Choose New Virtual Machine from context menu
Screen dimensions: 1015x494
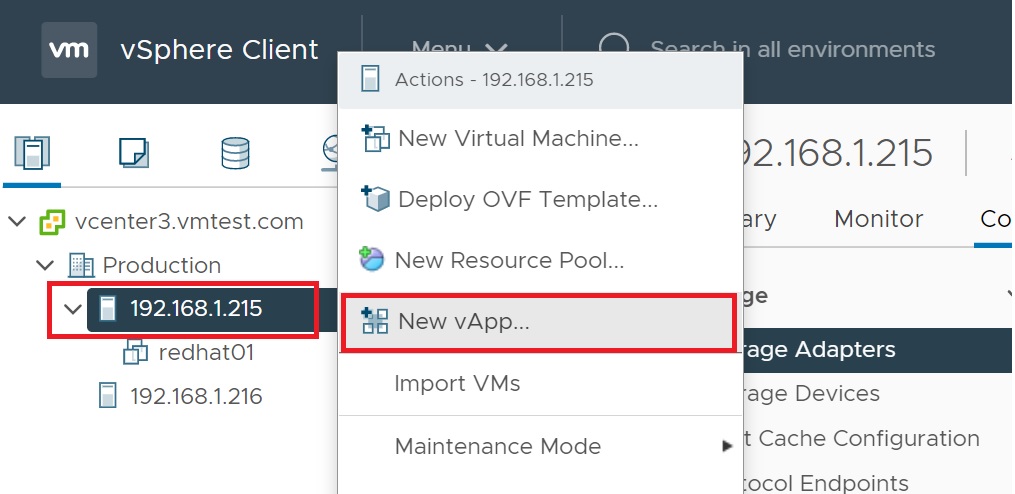[x=517, y=138]
